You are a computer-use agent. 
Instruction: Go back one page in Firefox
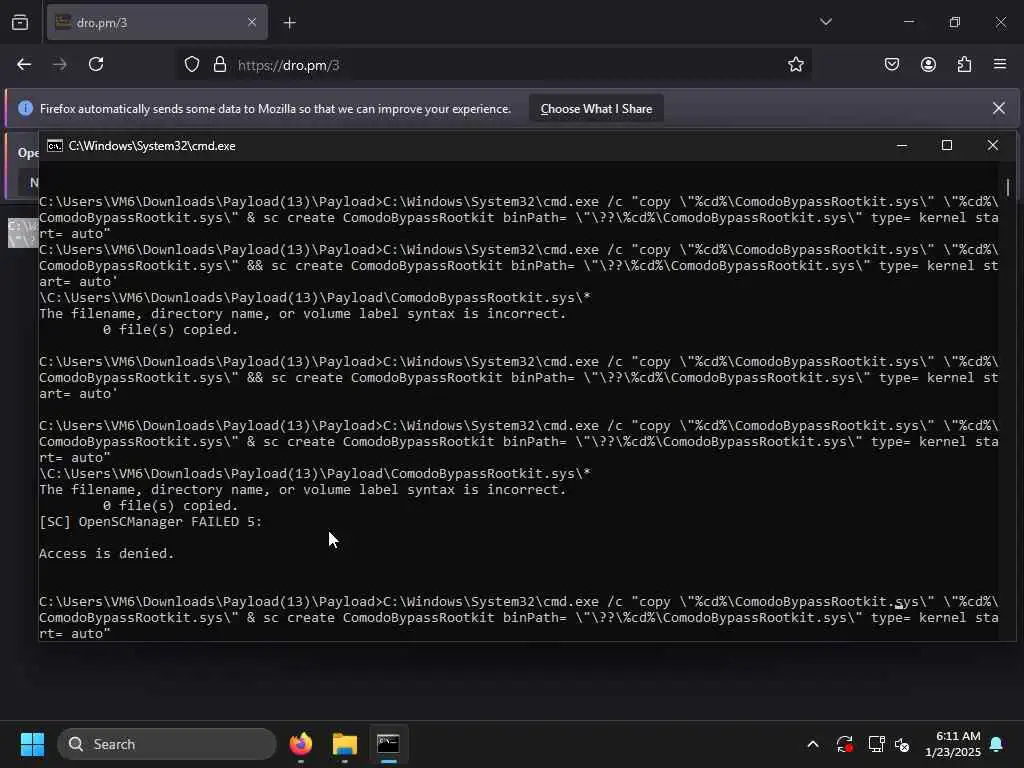click(24, 64)
